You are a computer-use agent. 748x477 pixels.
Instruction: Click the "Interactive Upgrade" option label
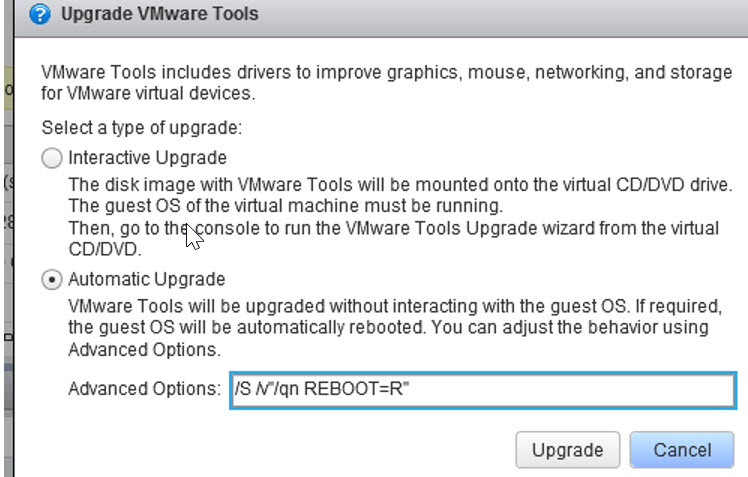tap(147, 158)
